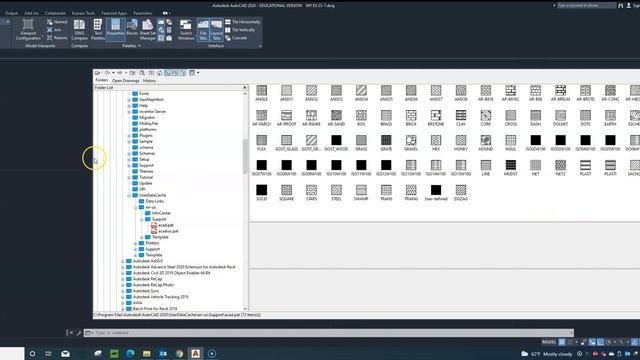Image resolution: width=640 pixels, height=360 pixels.
Task: Collapse the UserDataCache folder
Action: coord(129,195)
